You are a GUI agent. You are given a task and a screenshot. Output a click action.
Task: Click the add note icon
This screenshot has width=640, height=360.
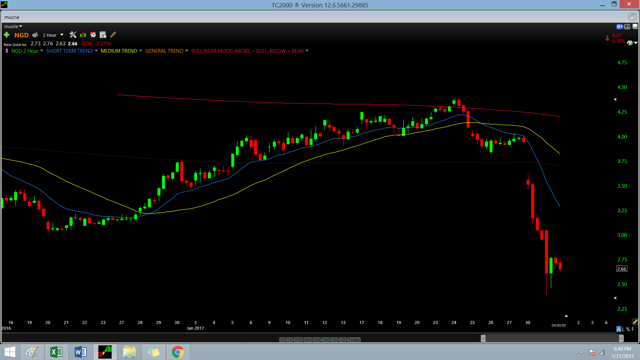click(x=103, y=35)
